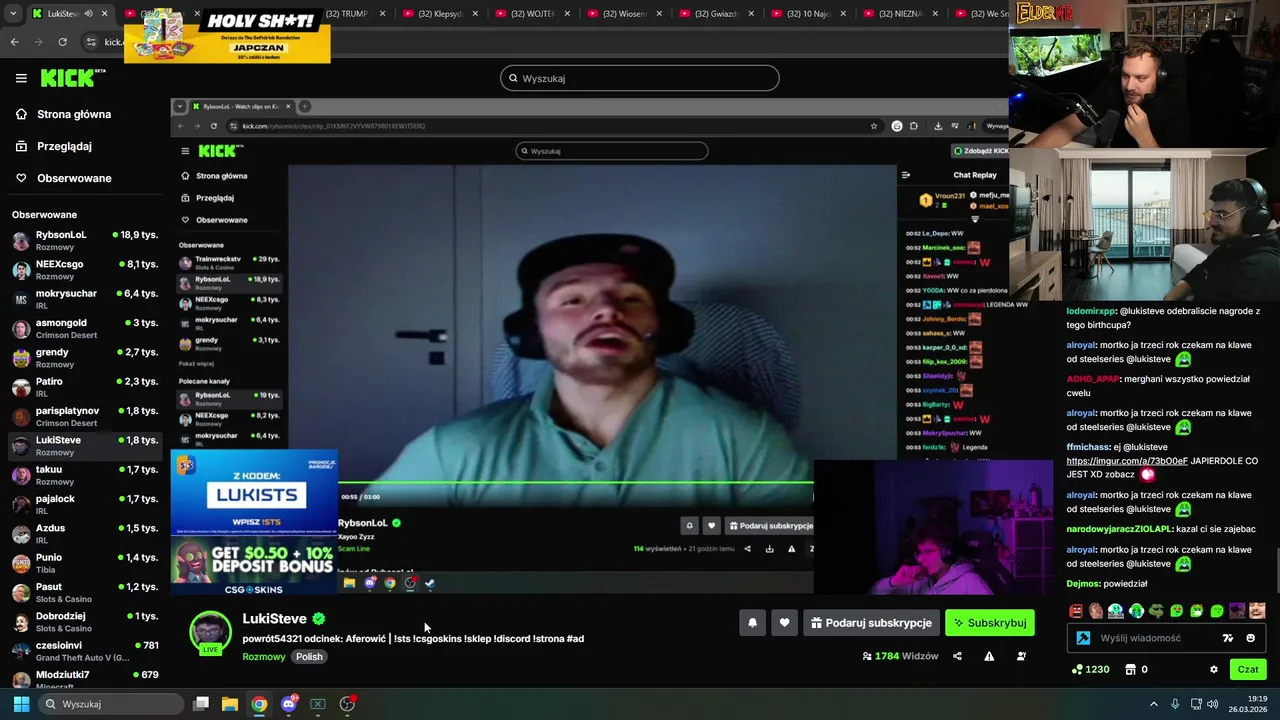1280x720 pixels.
Task: Click the blue hammer icon in chat input
Action: tap(1083, 638)
